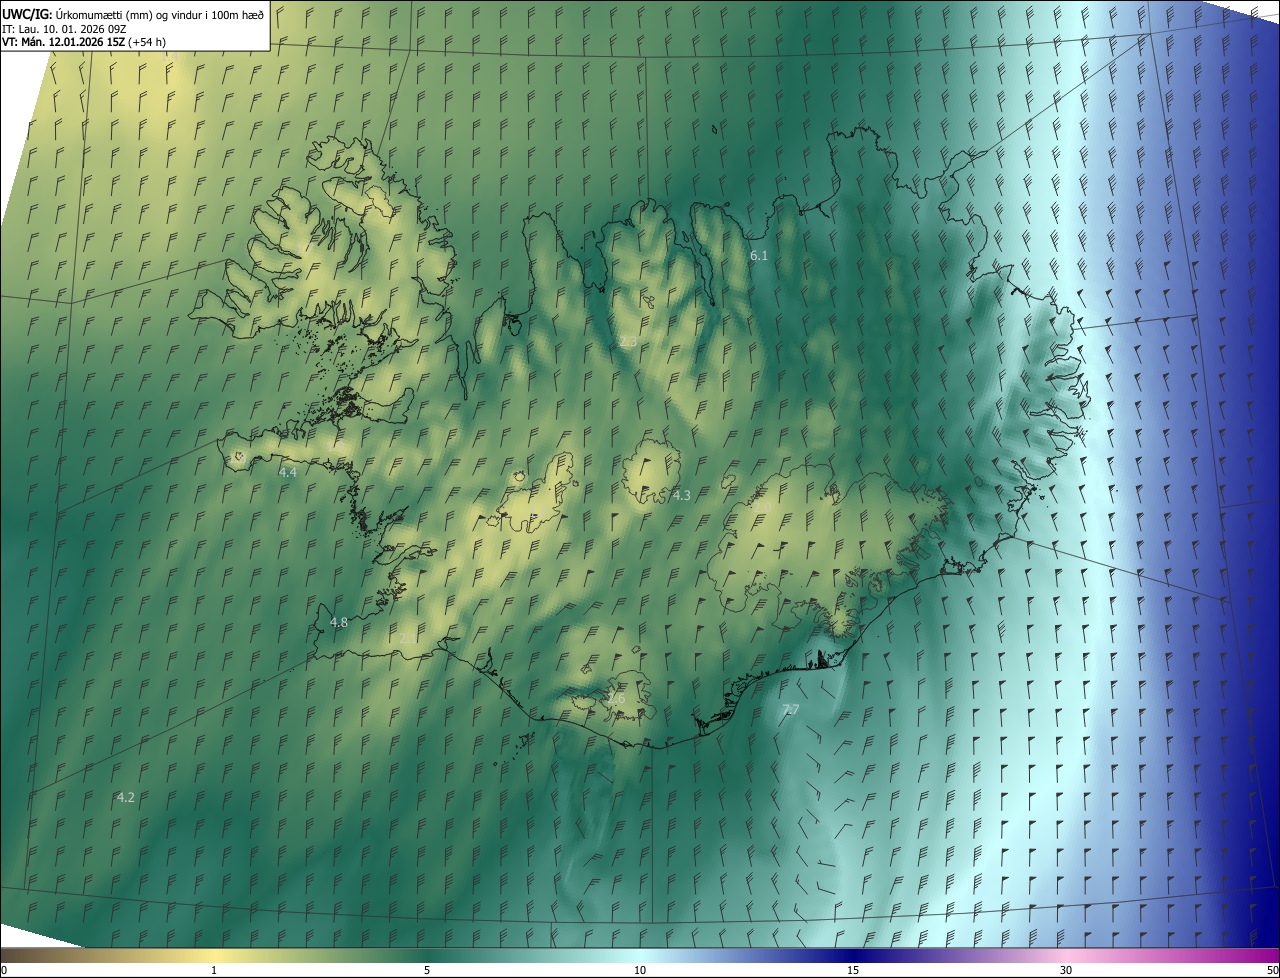Click the colorbar tick label 1

coord(214,971)
